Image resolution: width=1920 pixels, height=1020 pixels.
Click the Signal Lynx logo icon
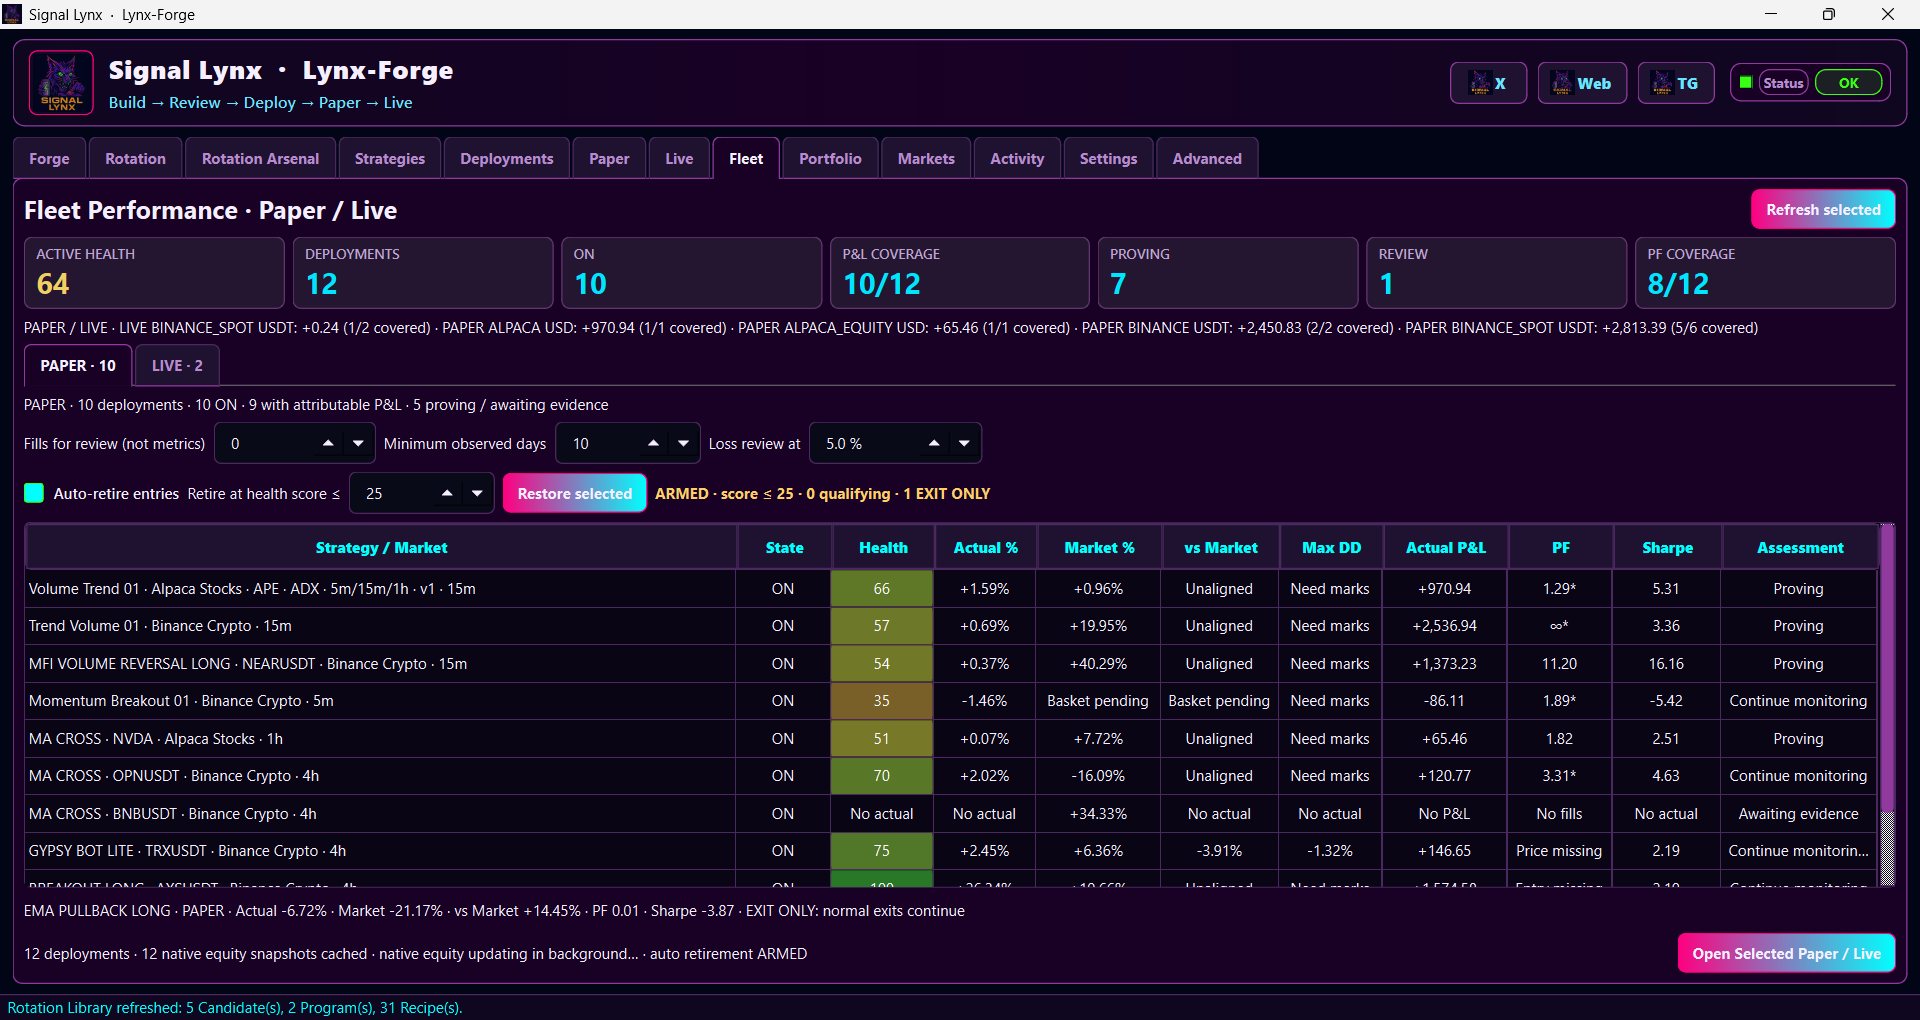click(x=61, y=83)
